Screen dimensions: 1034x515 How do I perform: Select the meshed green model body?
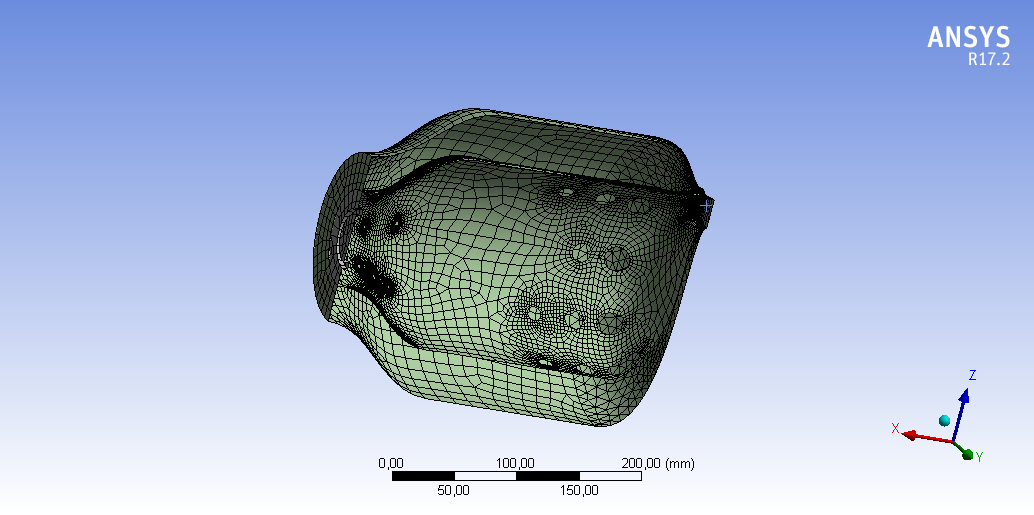tap(512, 267)
